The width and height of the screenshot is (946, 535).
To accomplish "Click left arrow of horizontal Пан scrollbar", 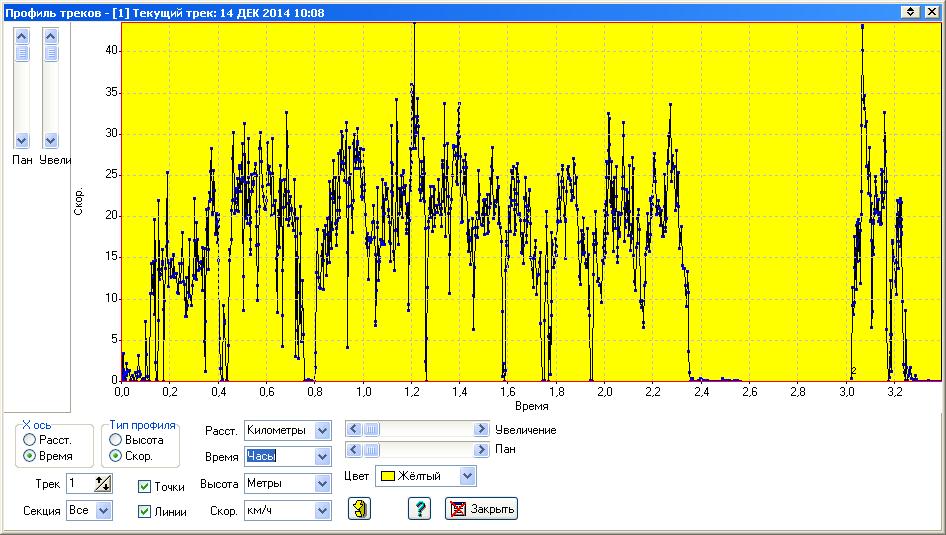I will [353, 450].
